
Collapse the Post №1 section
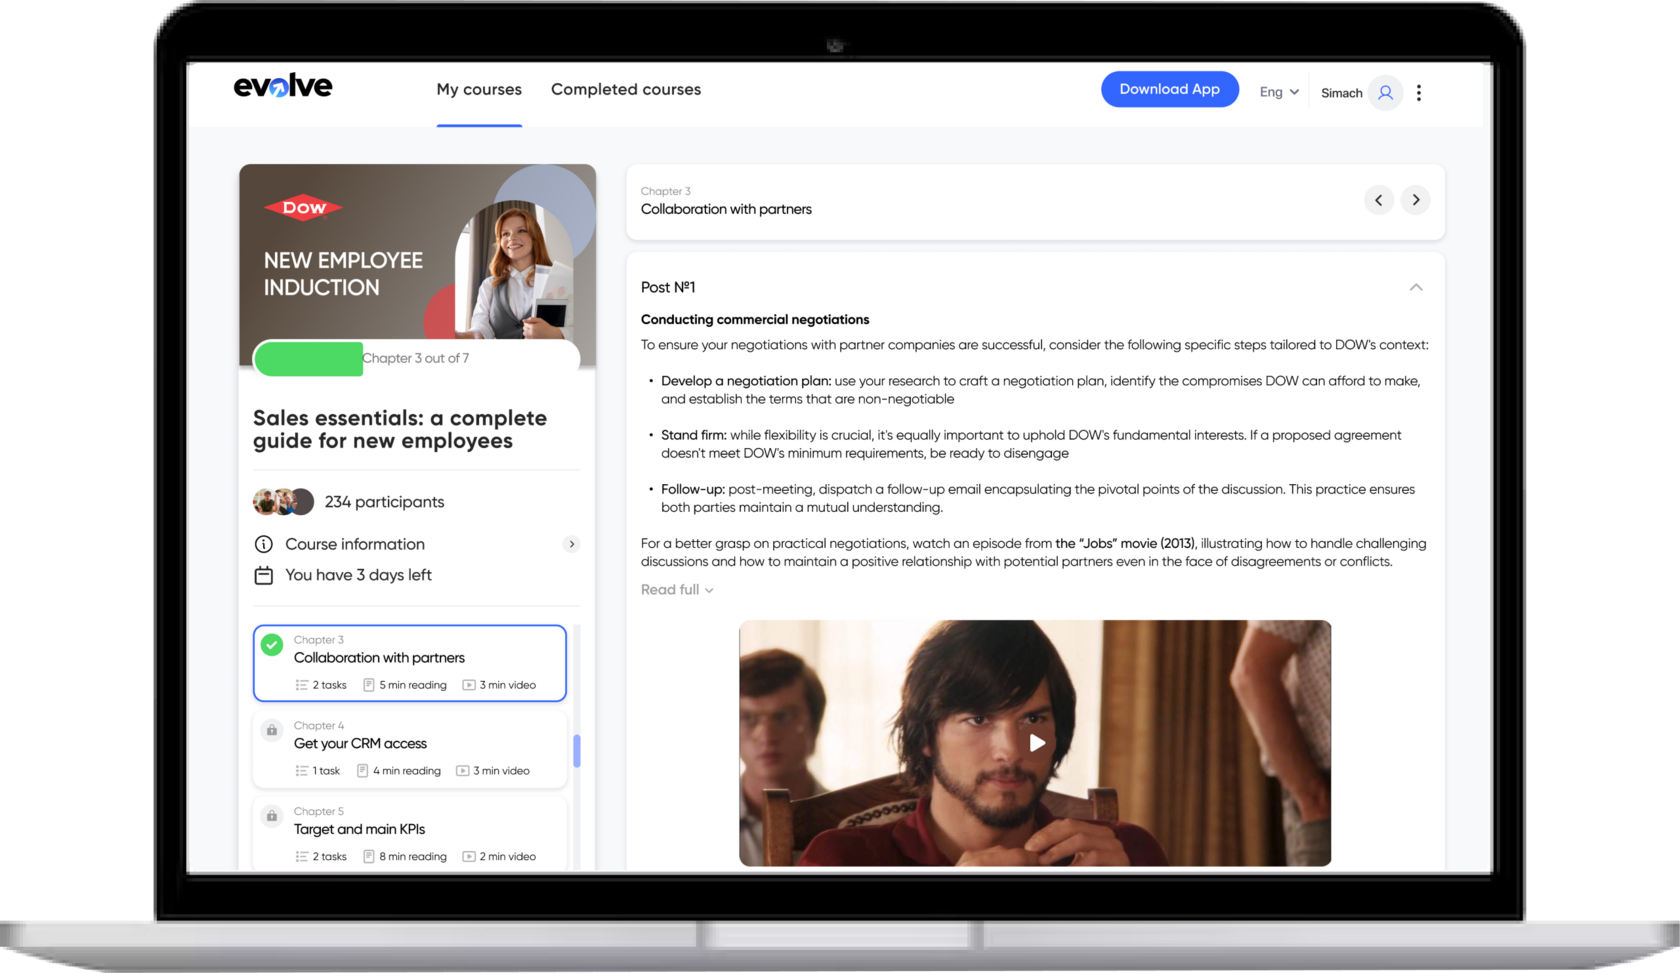click(x=1416, y=287)
